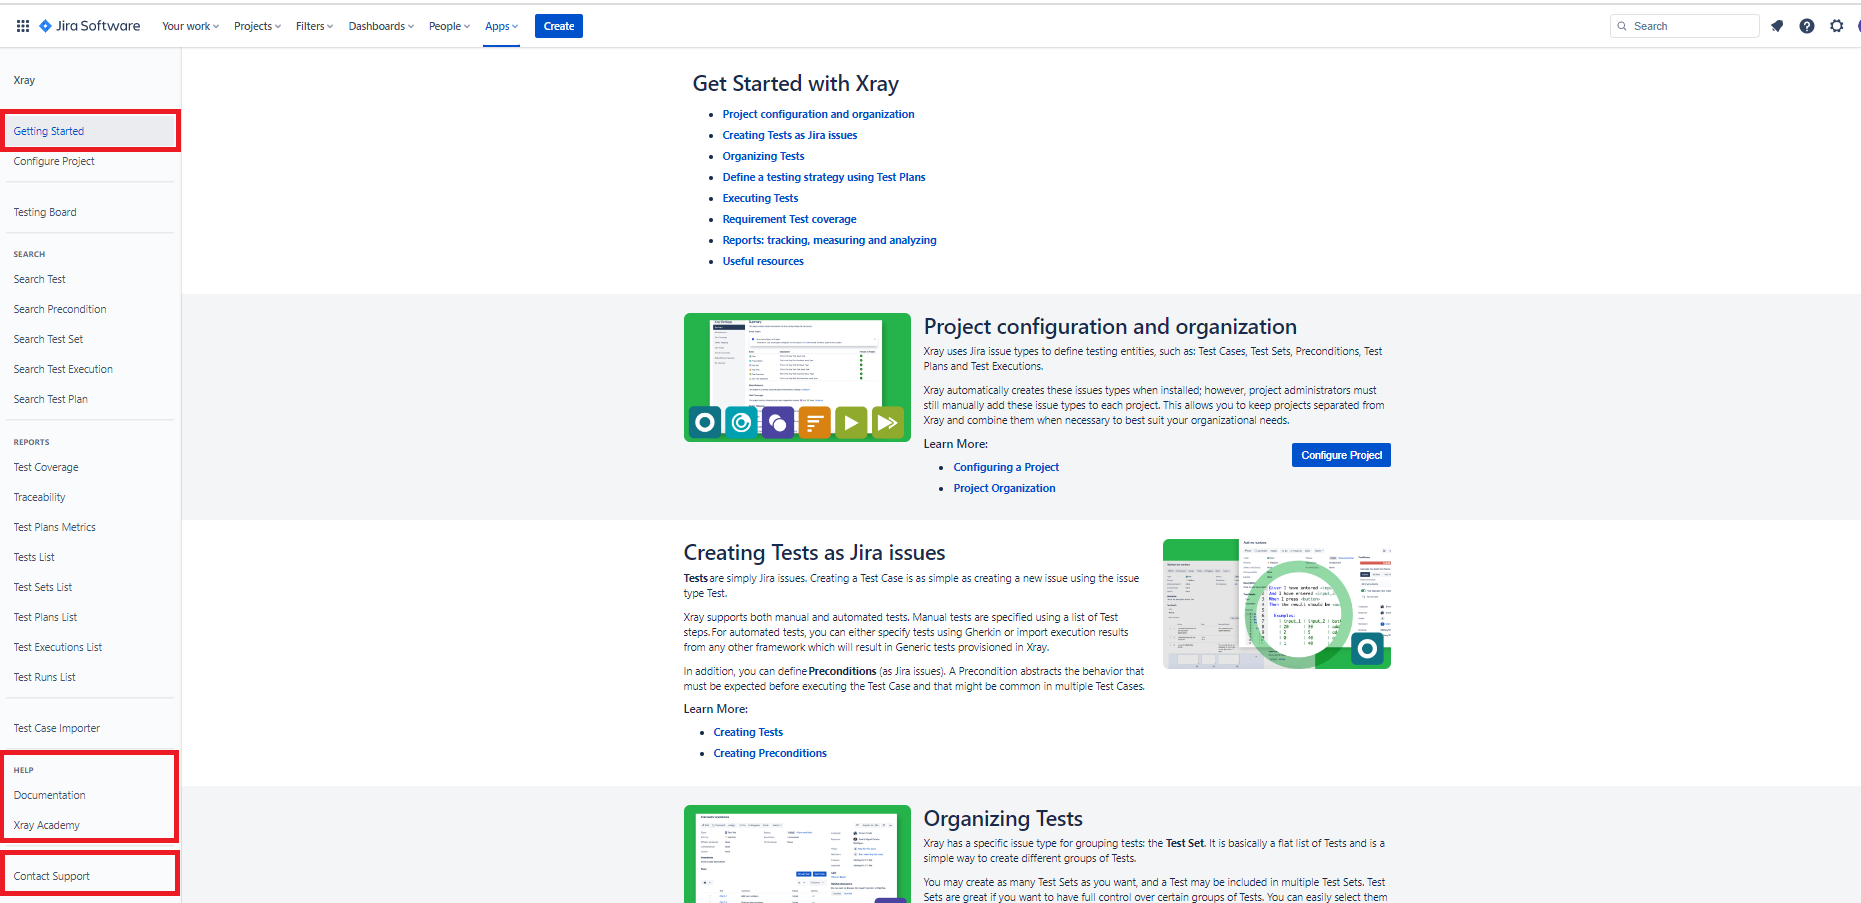This screenshot has width=1861, height=903.
Task: Click the Creating Tests illustration thumbnail
Action: 1277,604
